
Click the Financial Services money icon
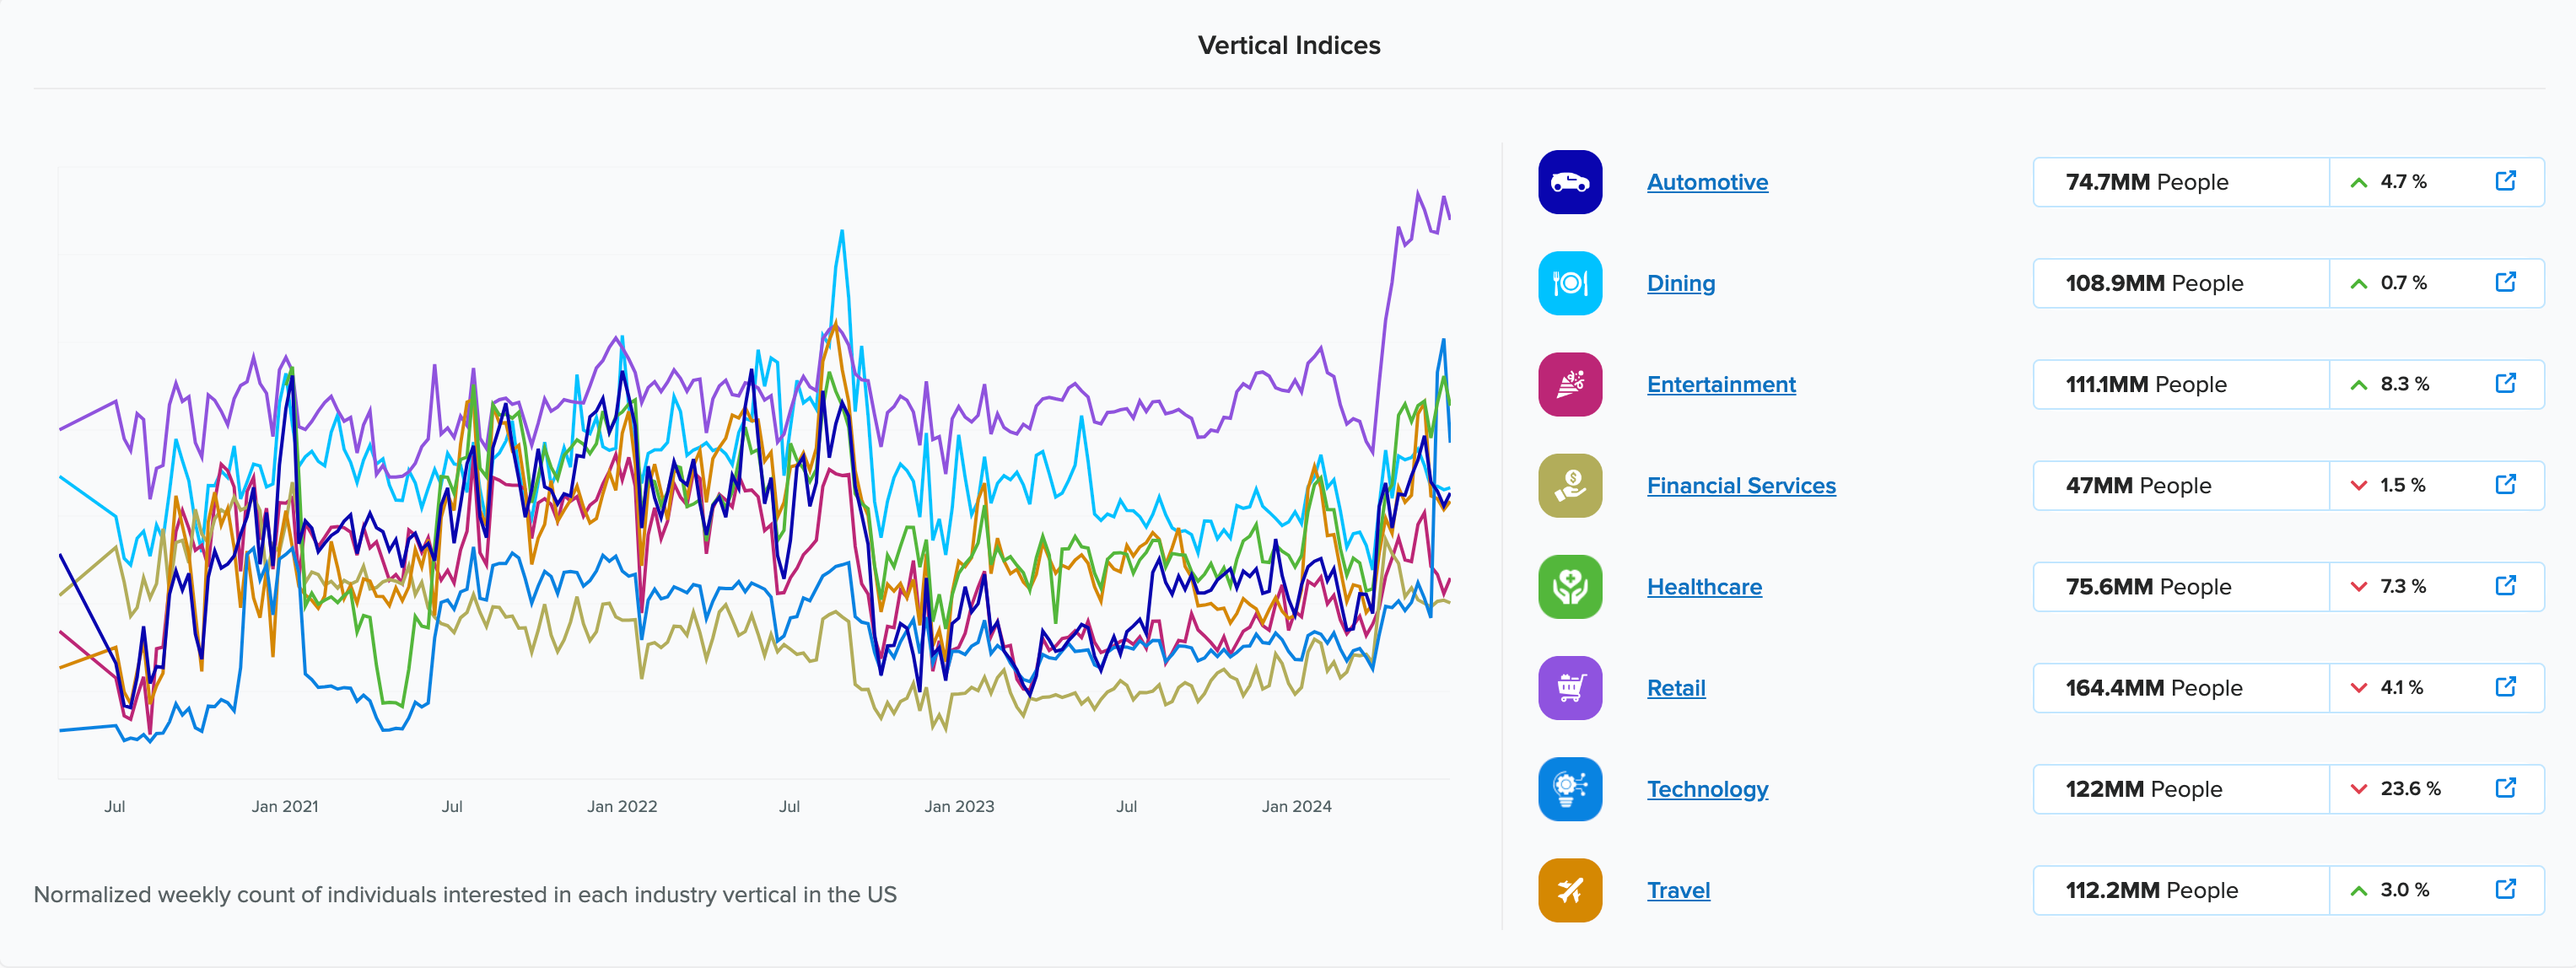pyautogui.click(x=1569, y=486)
